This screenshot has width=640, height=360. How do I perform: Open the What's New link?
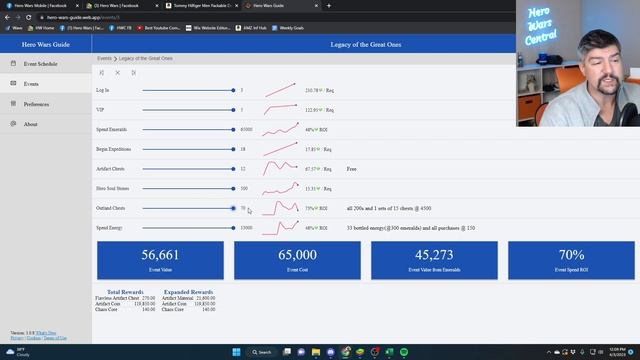(46, 333)
